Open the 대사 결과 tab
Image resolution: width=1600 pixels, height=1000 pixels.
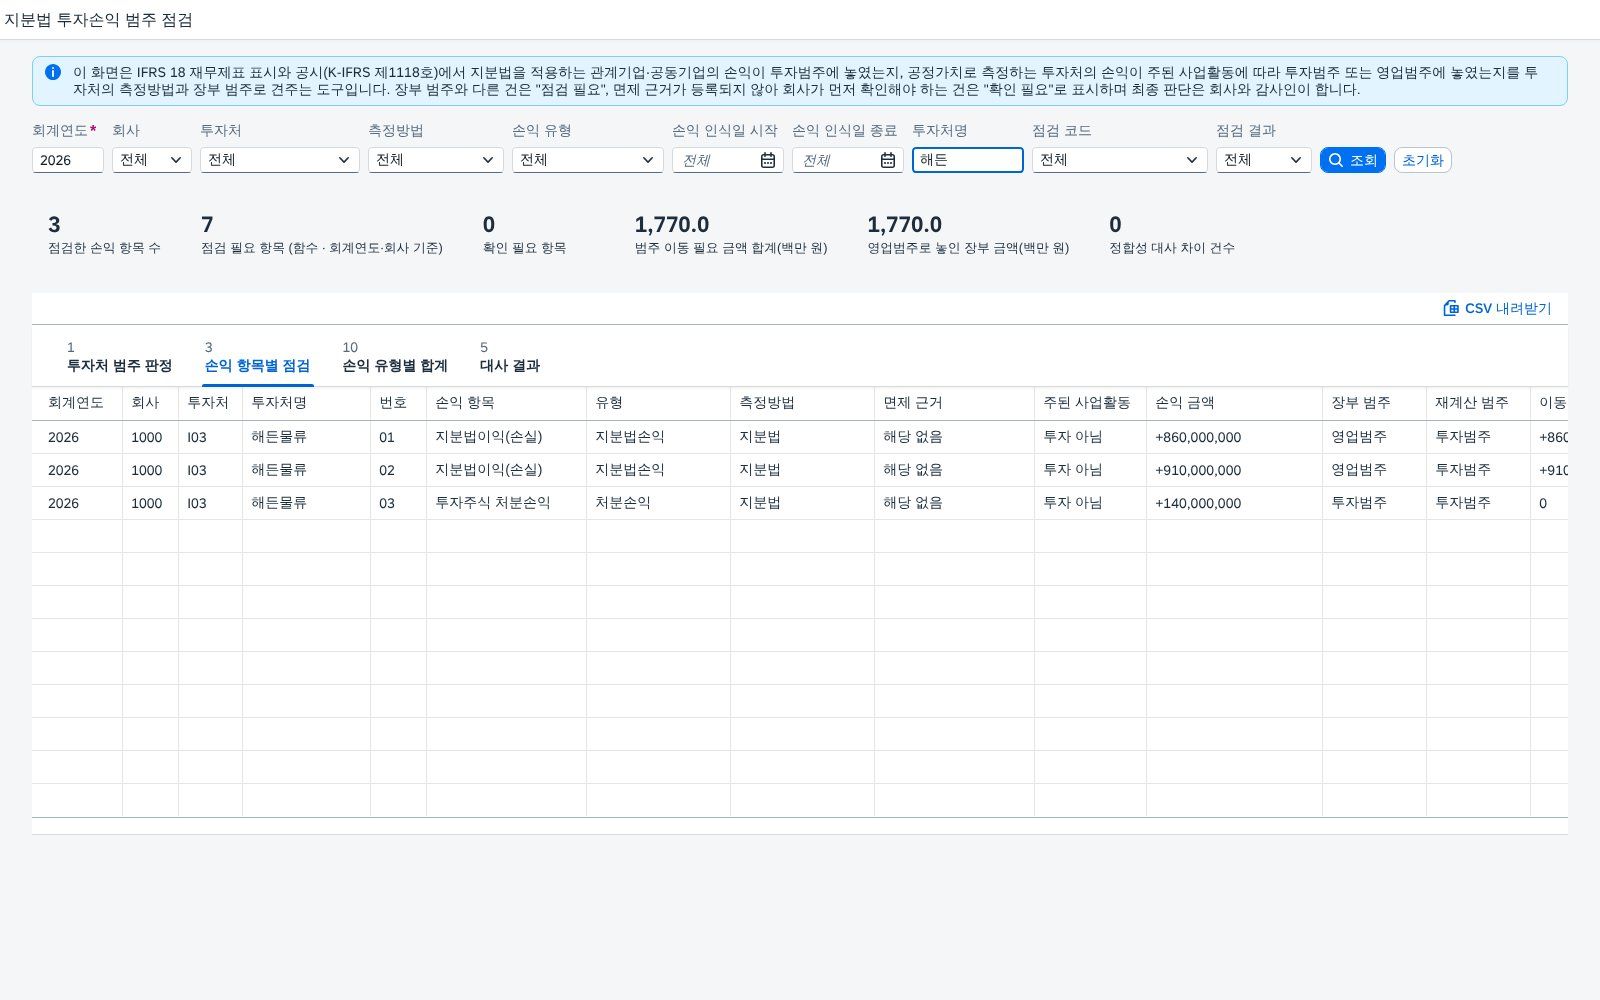pyautogui.click(x=510, y=358)
